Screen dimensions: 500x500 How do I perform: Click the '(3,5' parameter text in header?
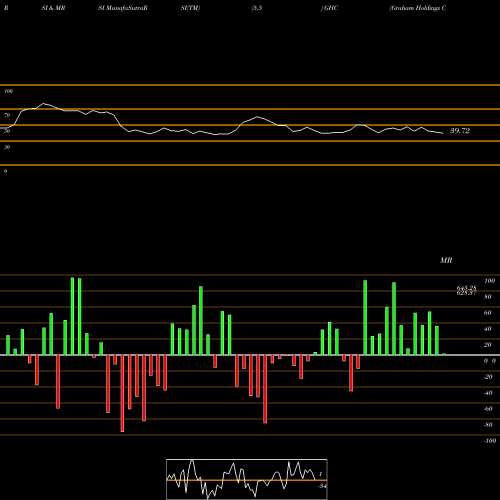click(257, 8)
